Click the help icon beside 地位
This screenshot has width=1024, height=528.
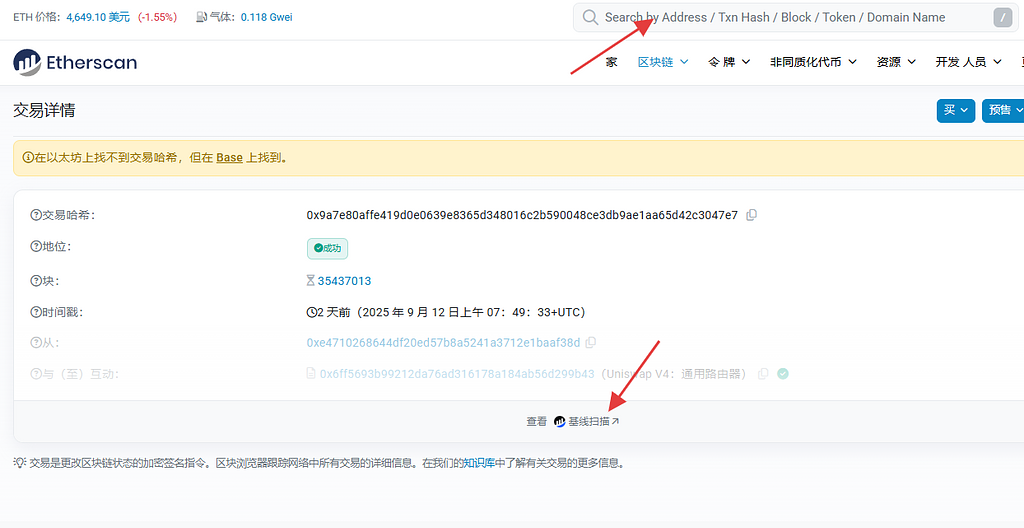pyautogui.click(x=36, y=247)
